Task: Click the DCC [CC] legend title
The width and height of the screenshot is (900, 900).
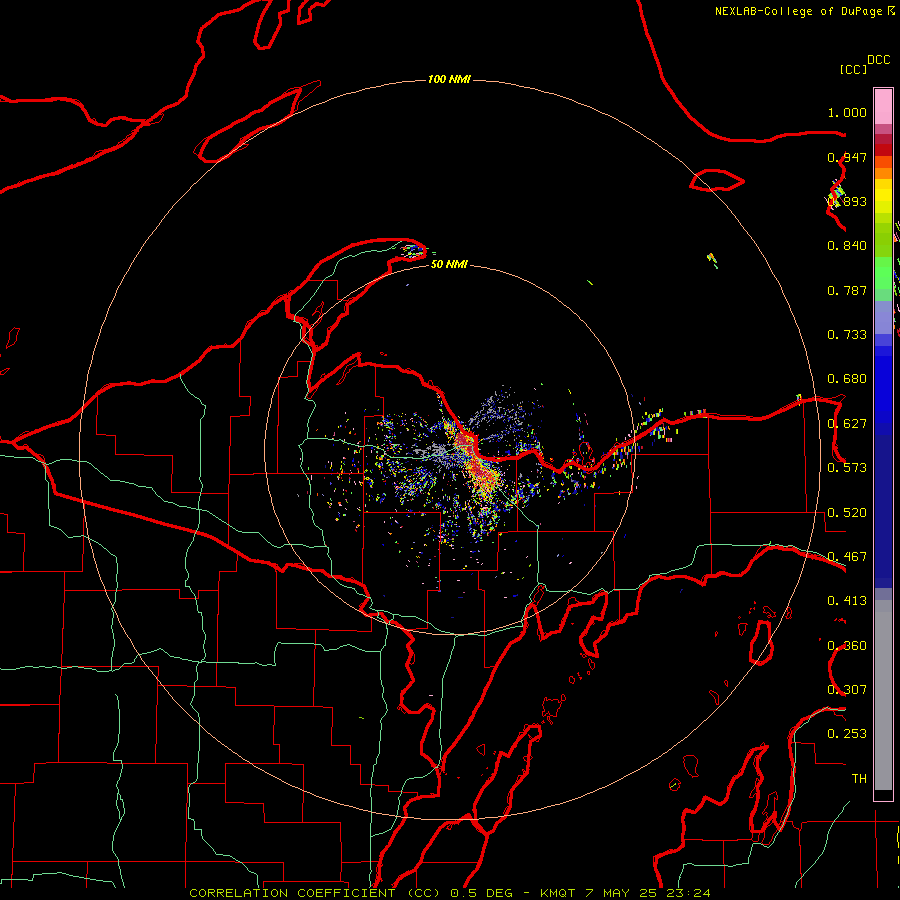Action: (x=864, y=64)
